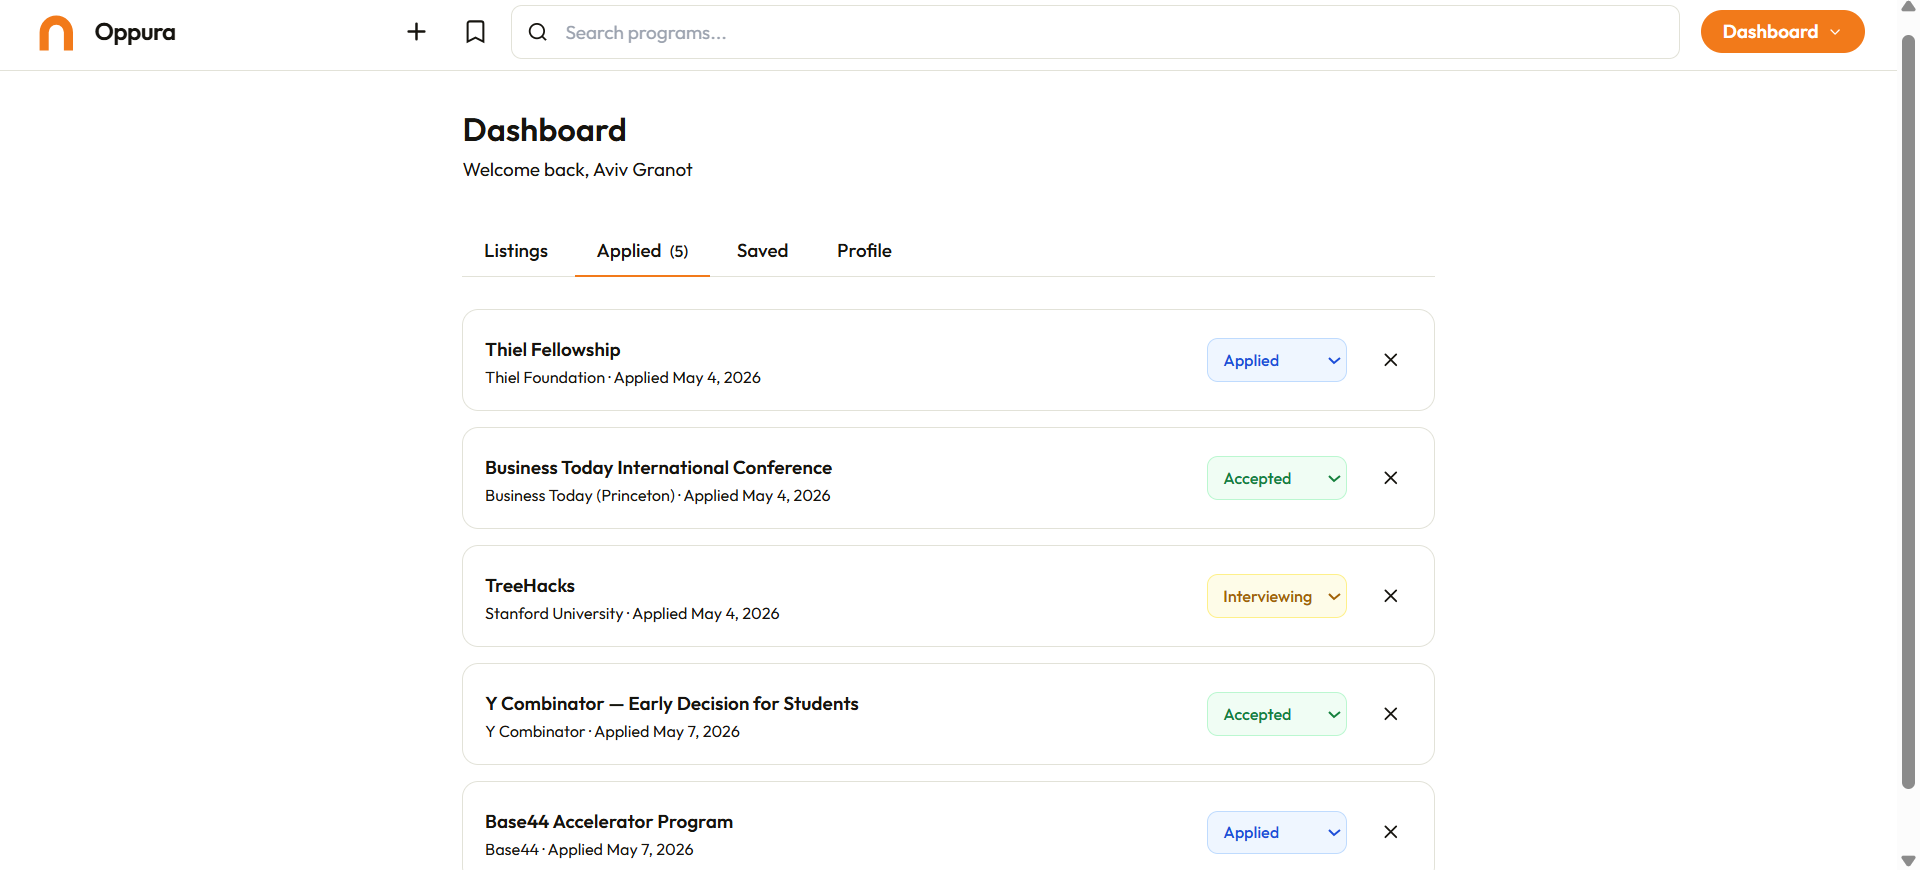Select the Applied (5) tab
1920x870 pixels.
[642, 251]
